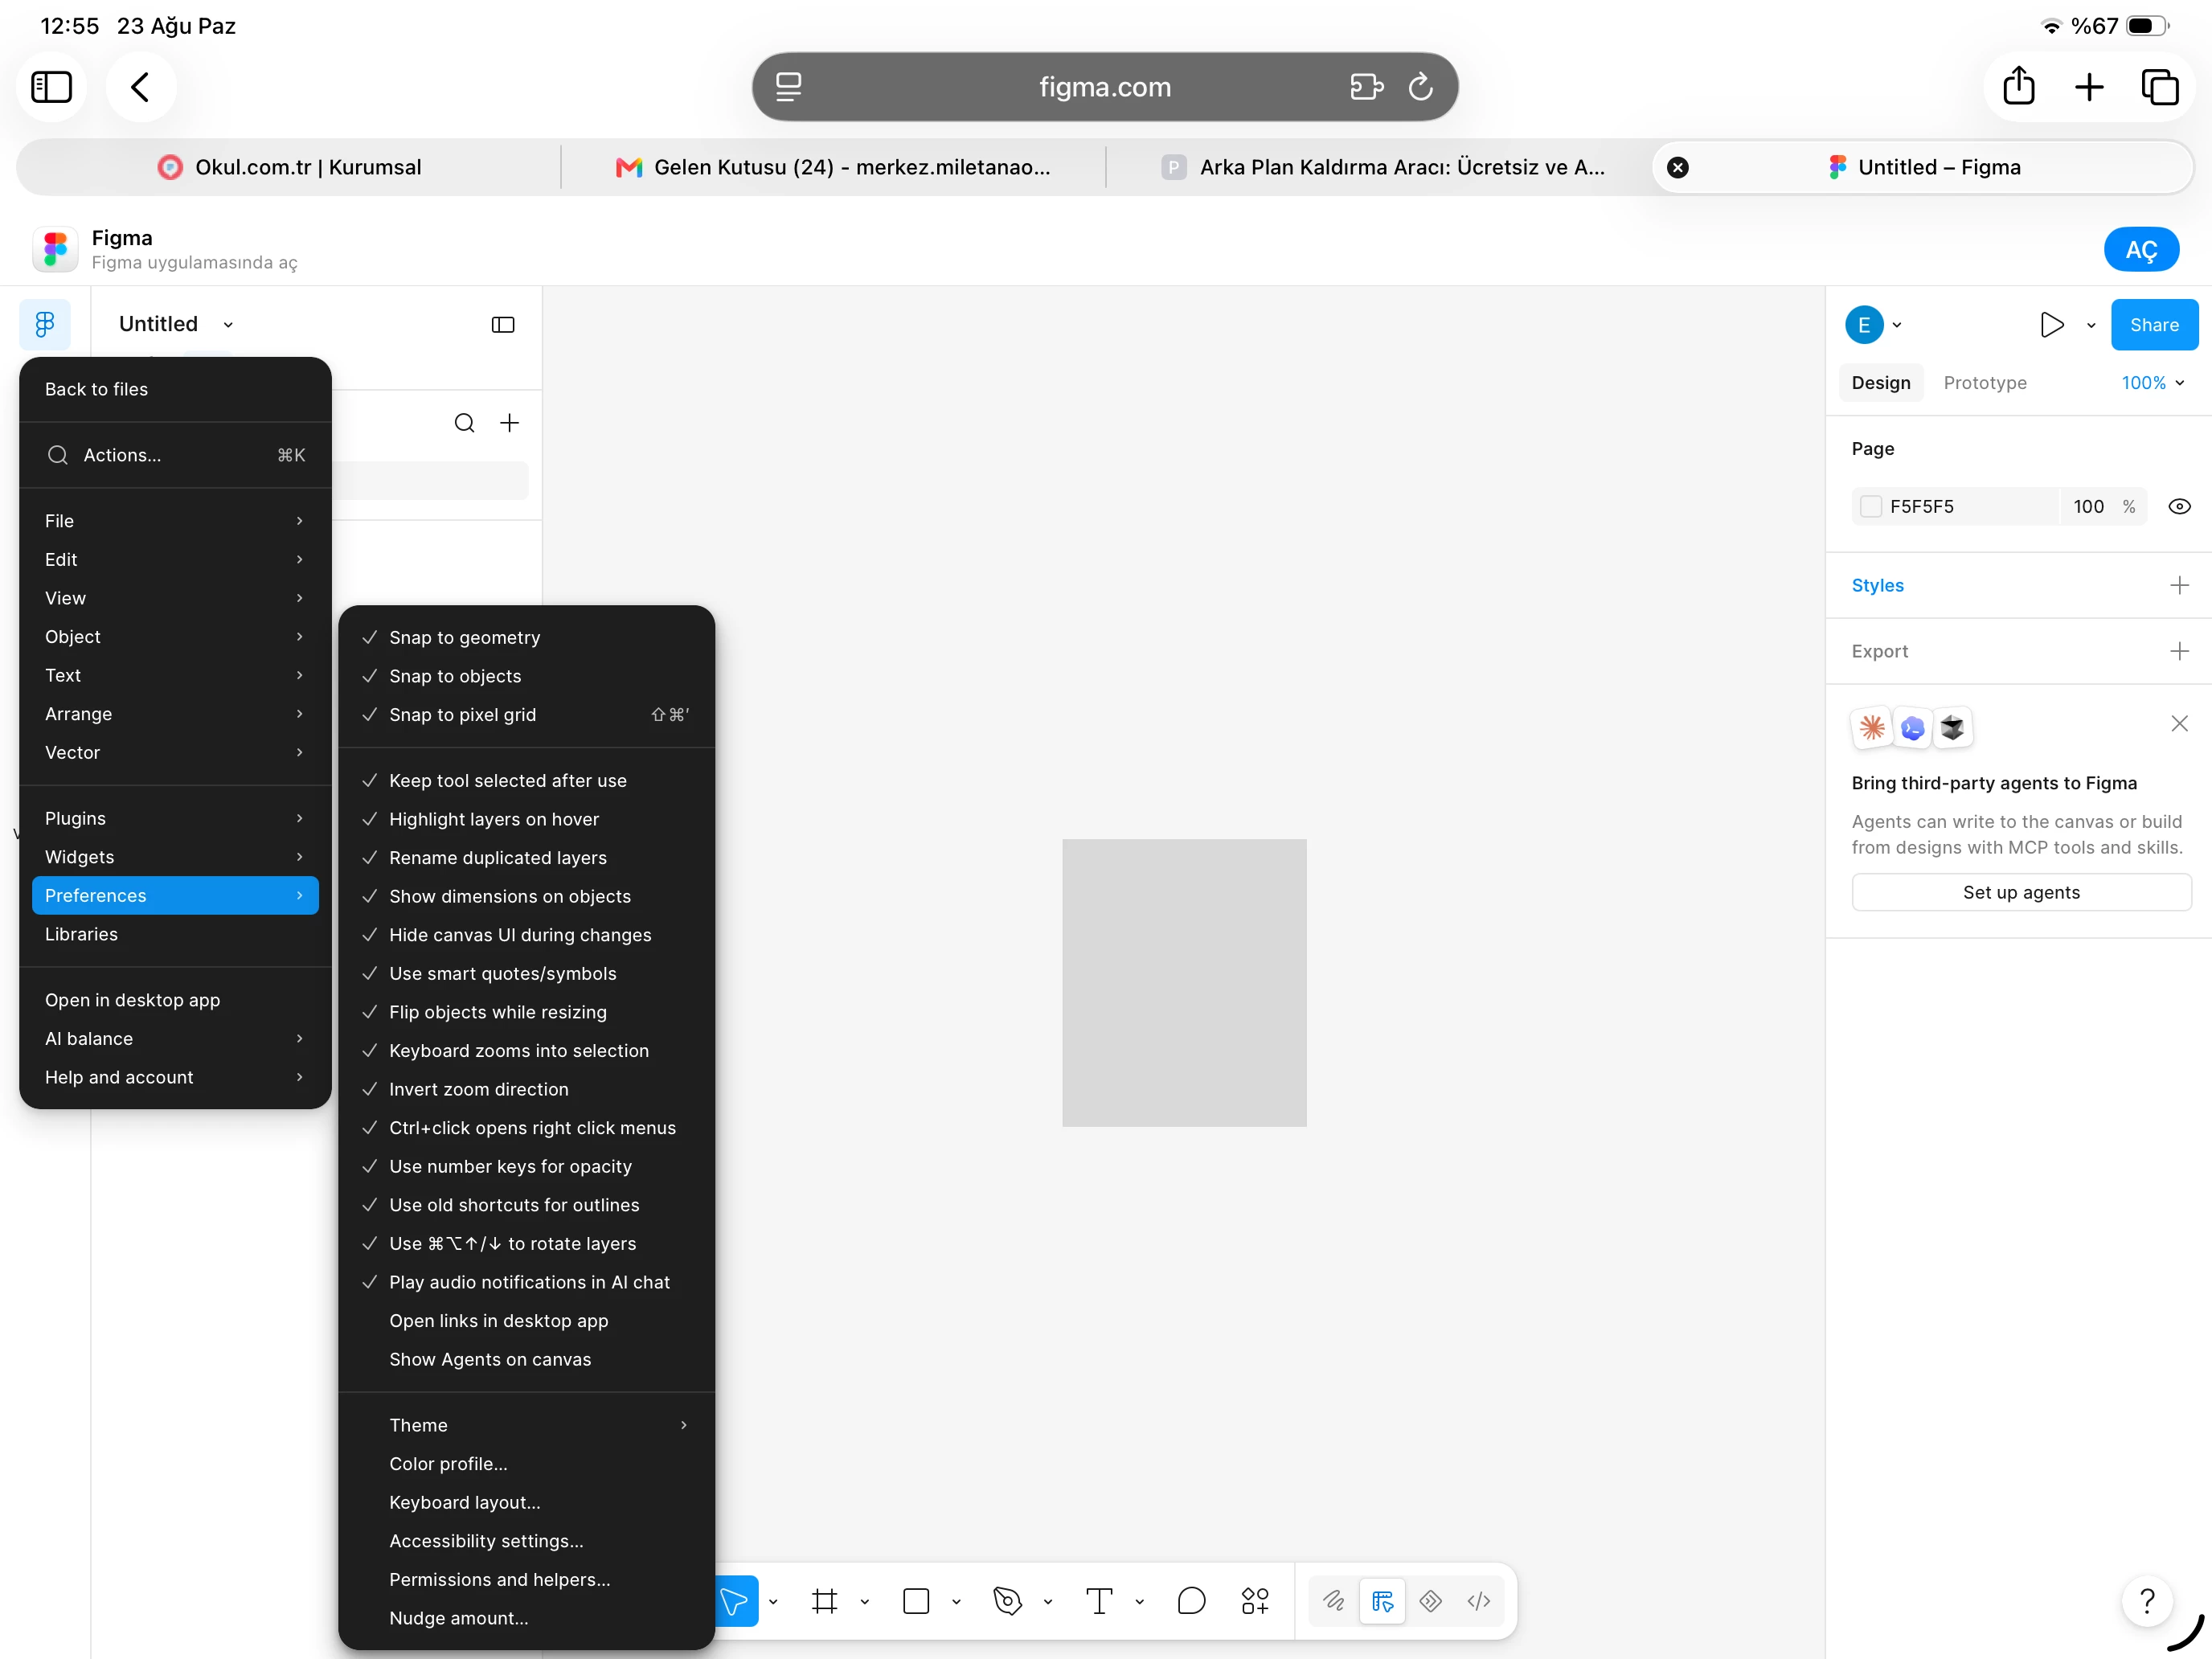Open the Arrange menu
This screenshot has width=2212, height=1659.
(175, 714)
